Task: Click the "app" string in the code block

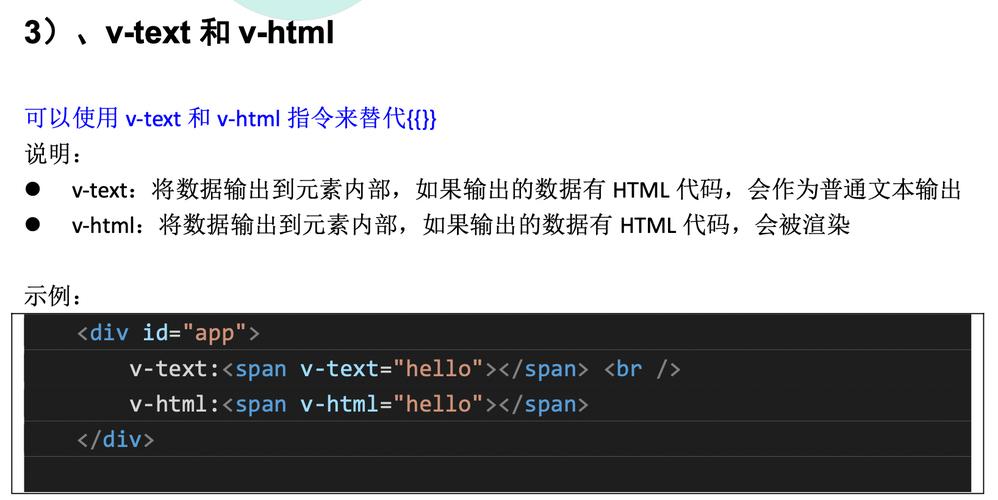Action: pyautogui.click(x=215, y=332)
